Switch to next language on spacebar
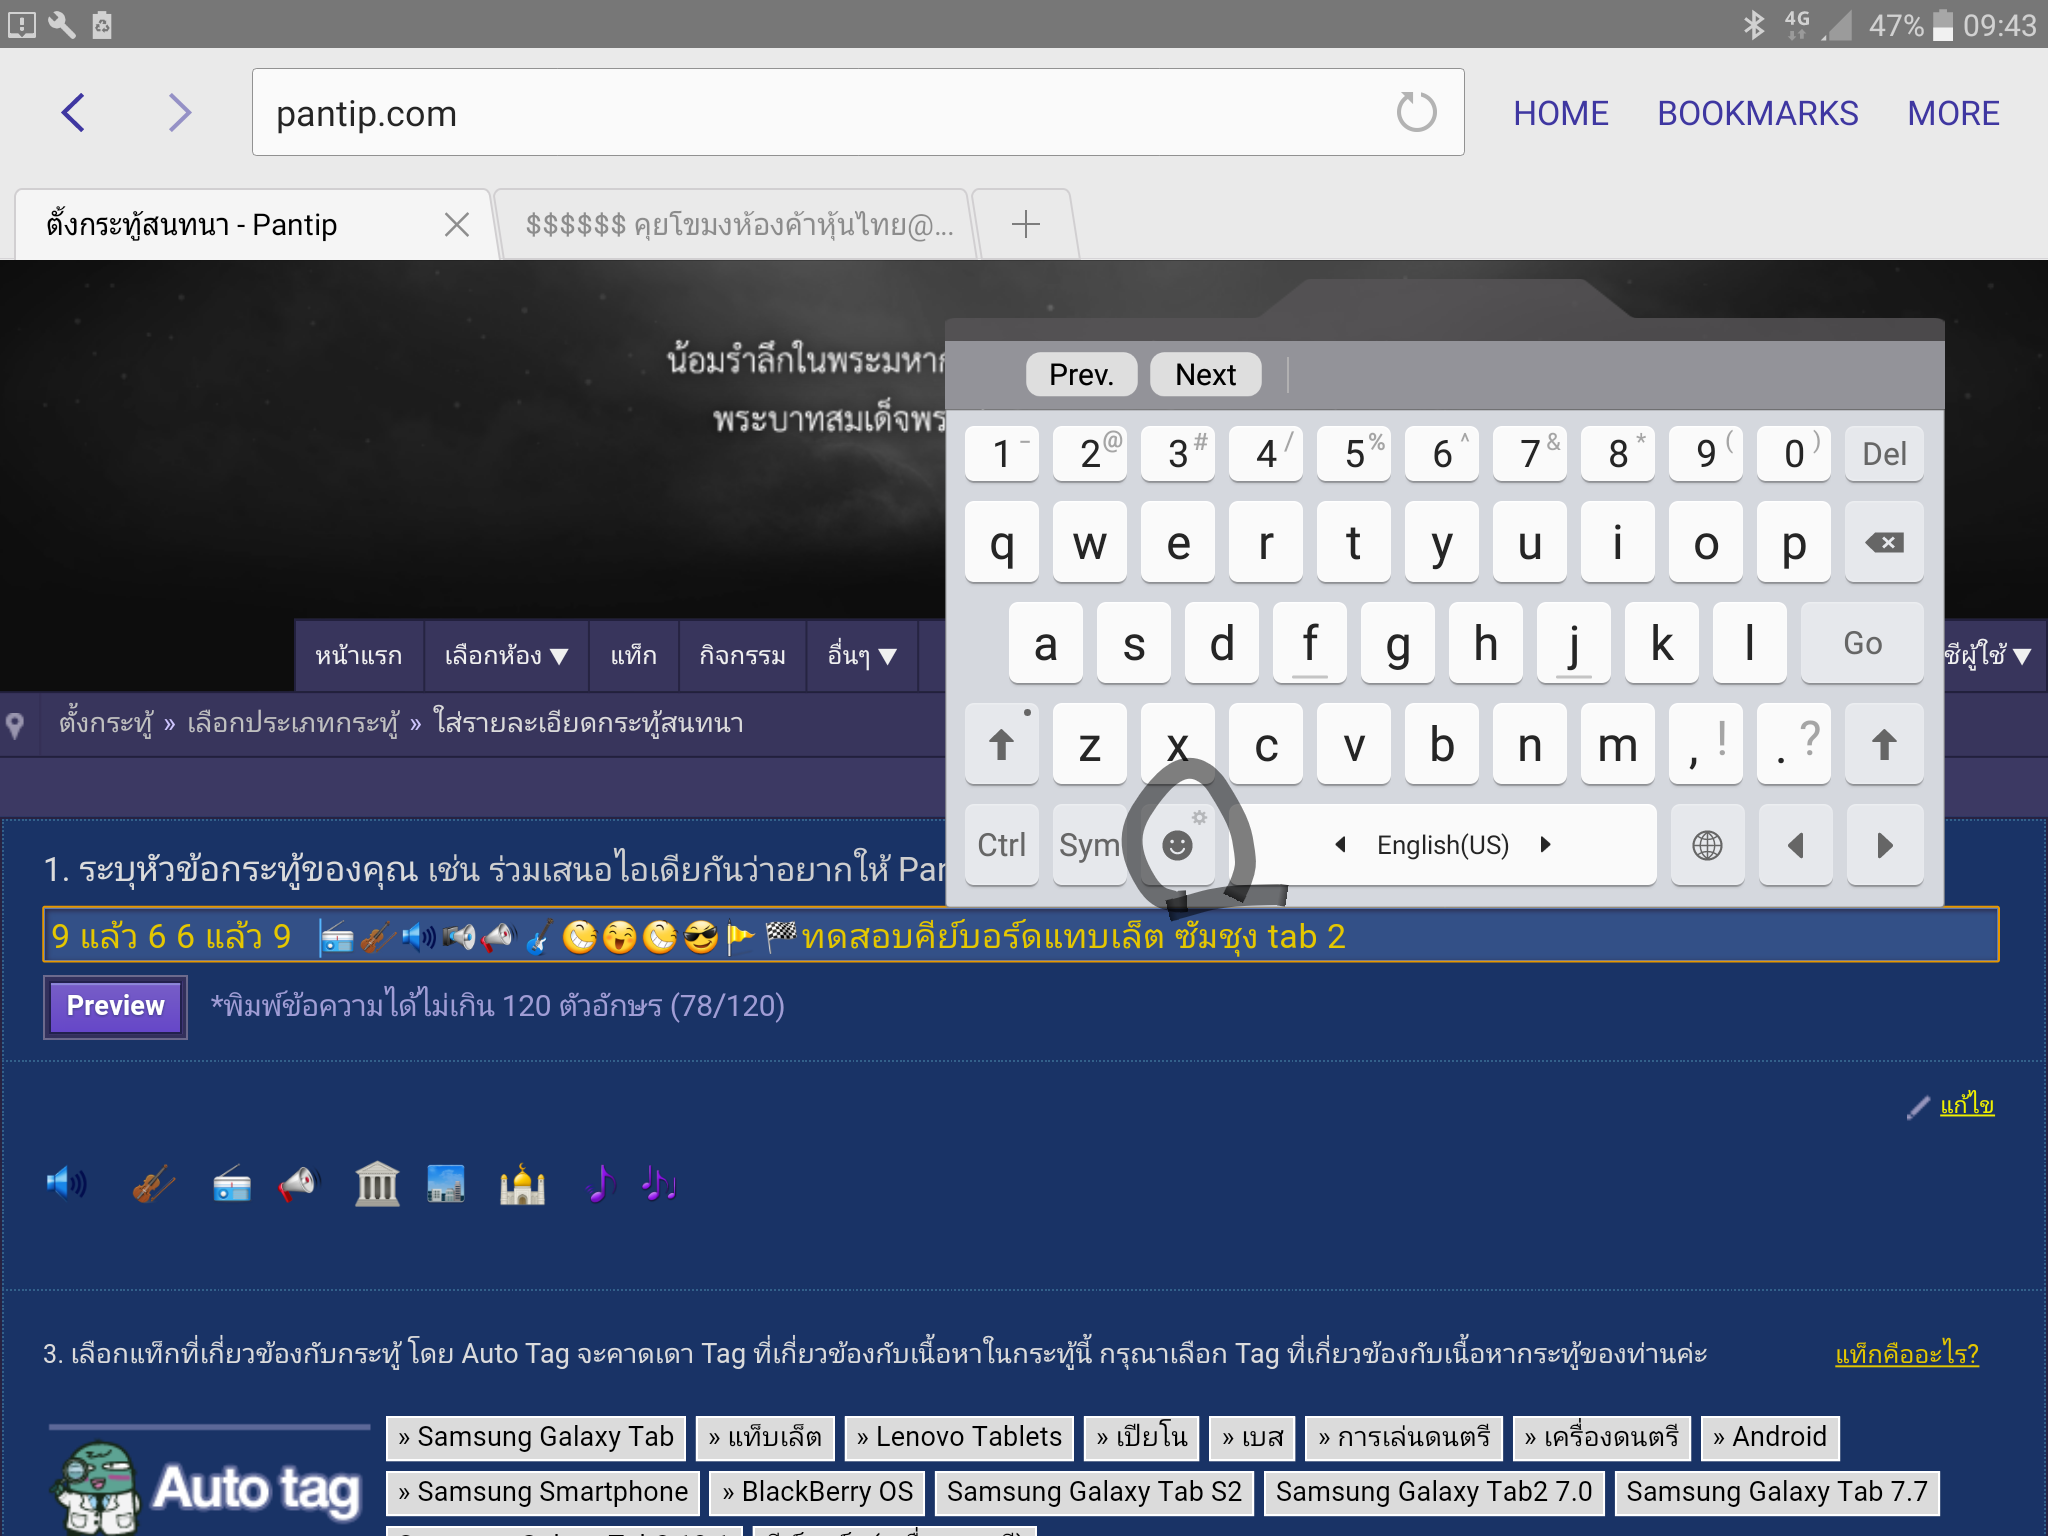 coord(1546,845)
